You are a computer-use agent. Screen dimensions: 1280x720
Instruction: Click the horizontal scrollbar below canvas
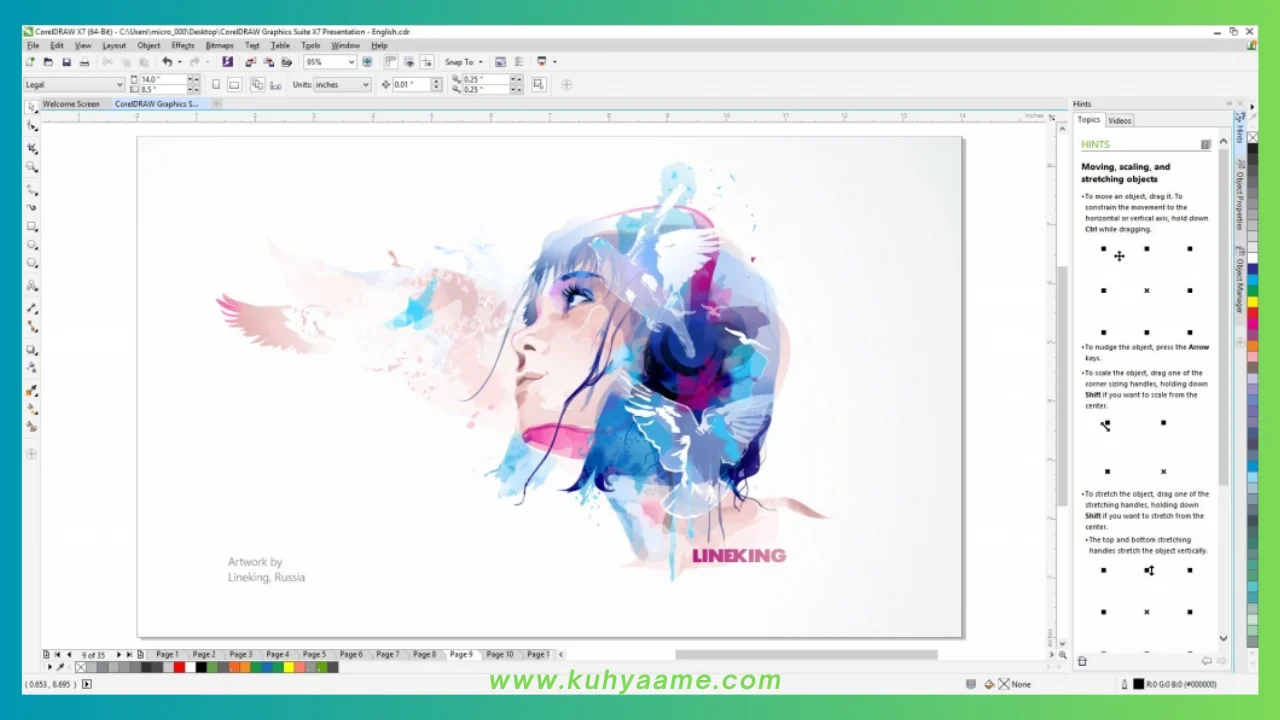pyautogui.click(x=805, y=655)
